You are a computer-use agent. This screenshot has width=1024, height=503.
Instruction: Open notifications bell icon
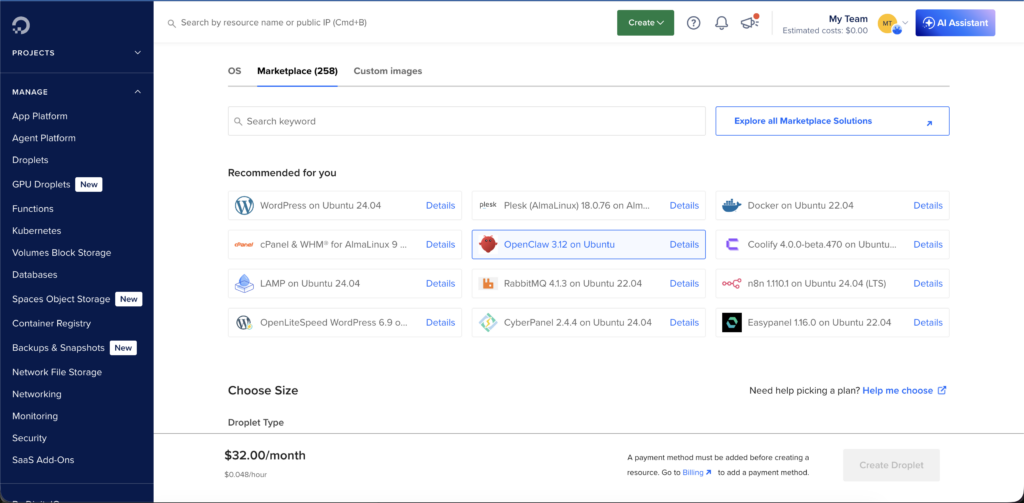click(x=721, y=23)
